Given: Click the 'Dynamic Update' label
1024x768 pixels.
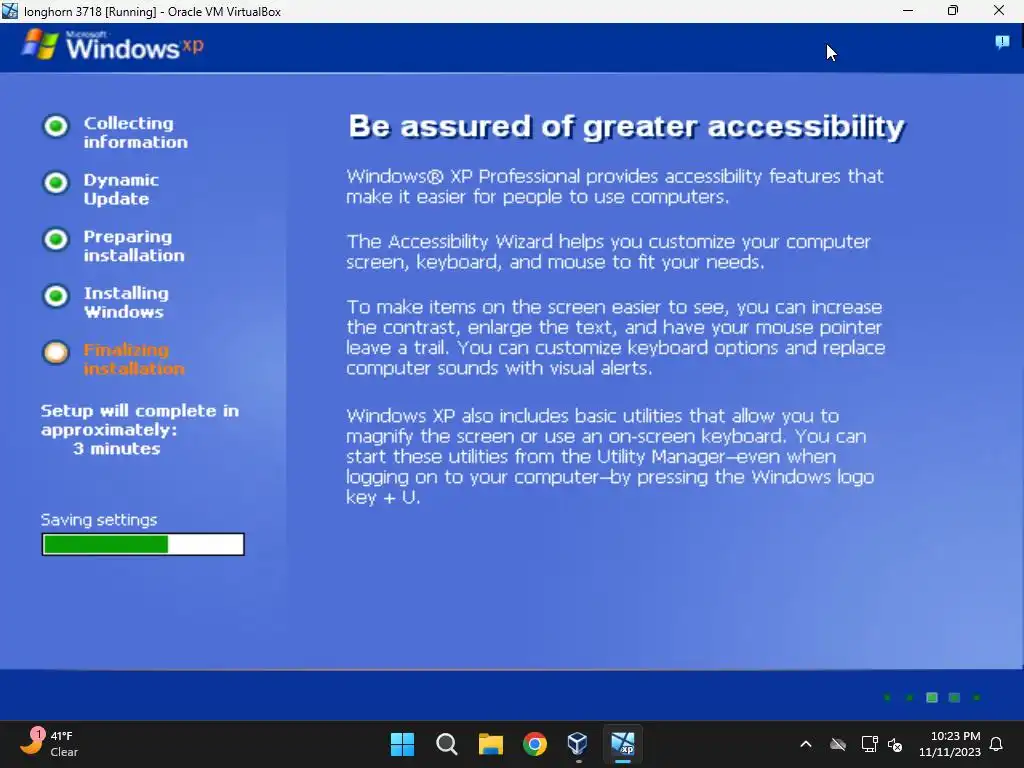Looking at the screenshot, I should tap(121, 189).
